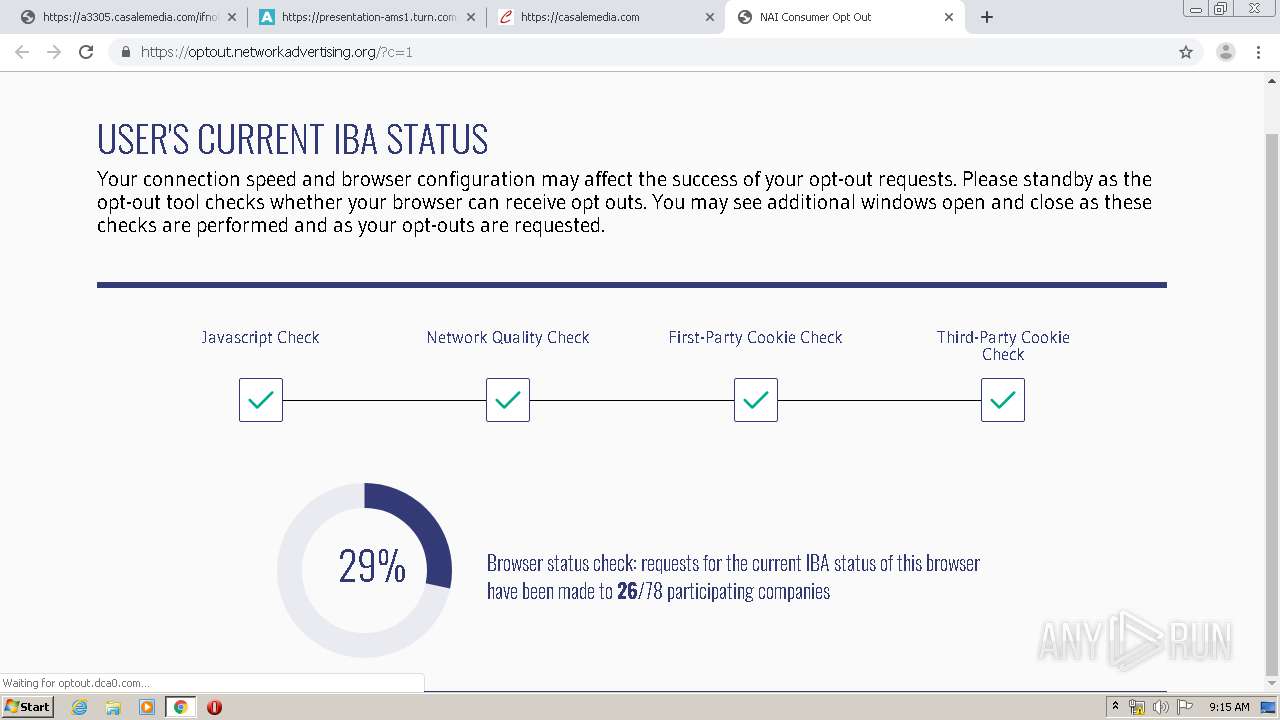Click the First-Party Cookie Check label
Viewport: 1280px width, 720px height.
coord(755,338)
